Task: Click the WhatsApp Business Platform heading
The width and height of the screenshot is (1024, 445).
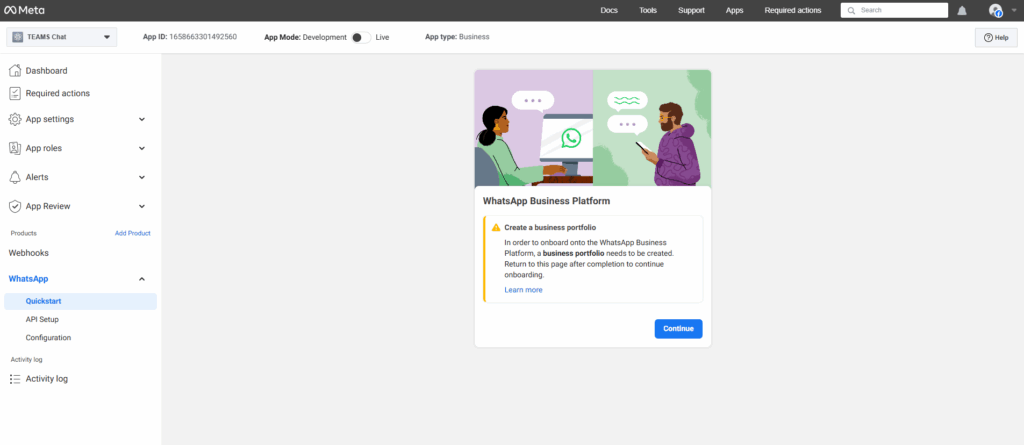Action: (547, 201)
